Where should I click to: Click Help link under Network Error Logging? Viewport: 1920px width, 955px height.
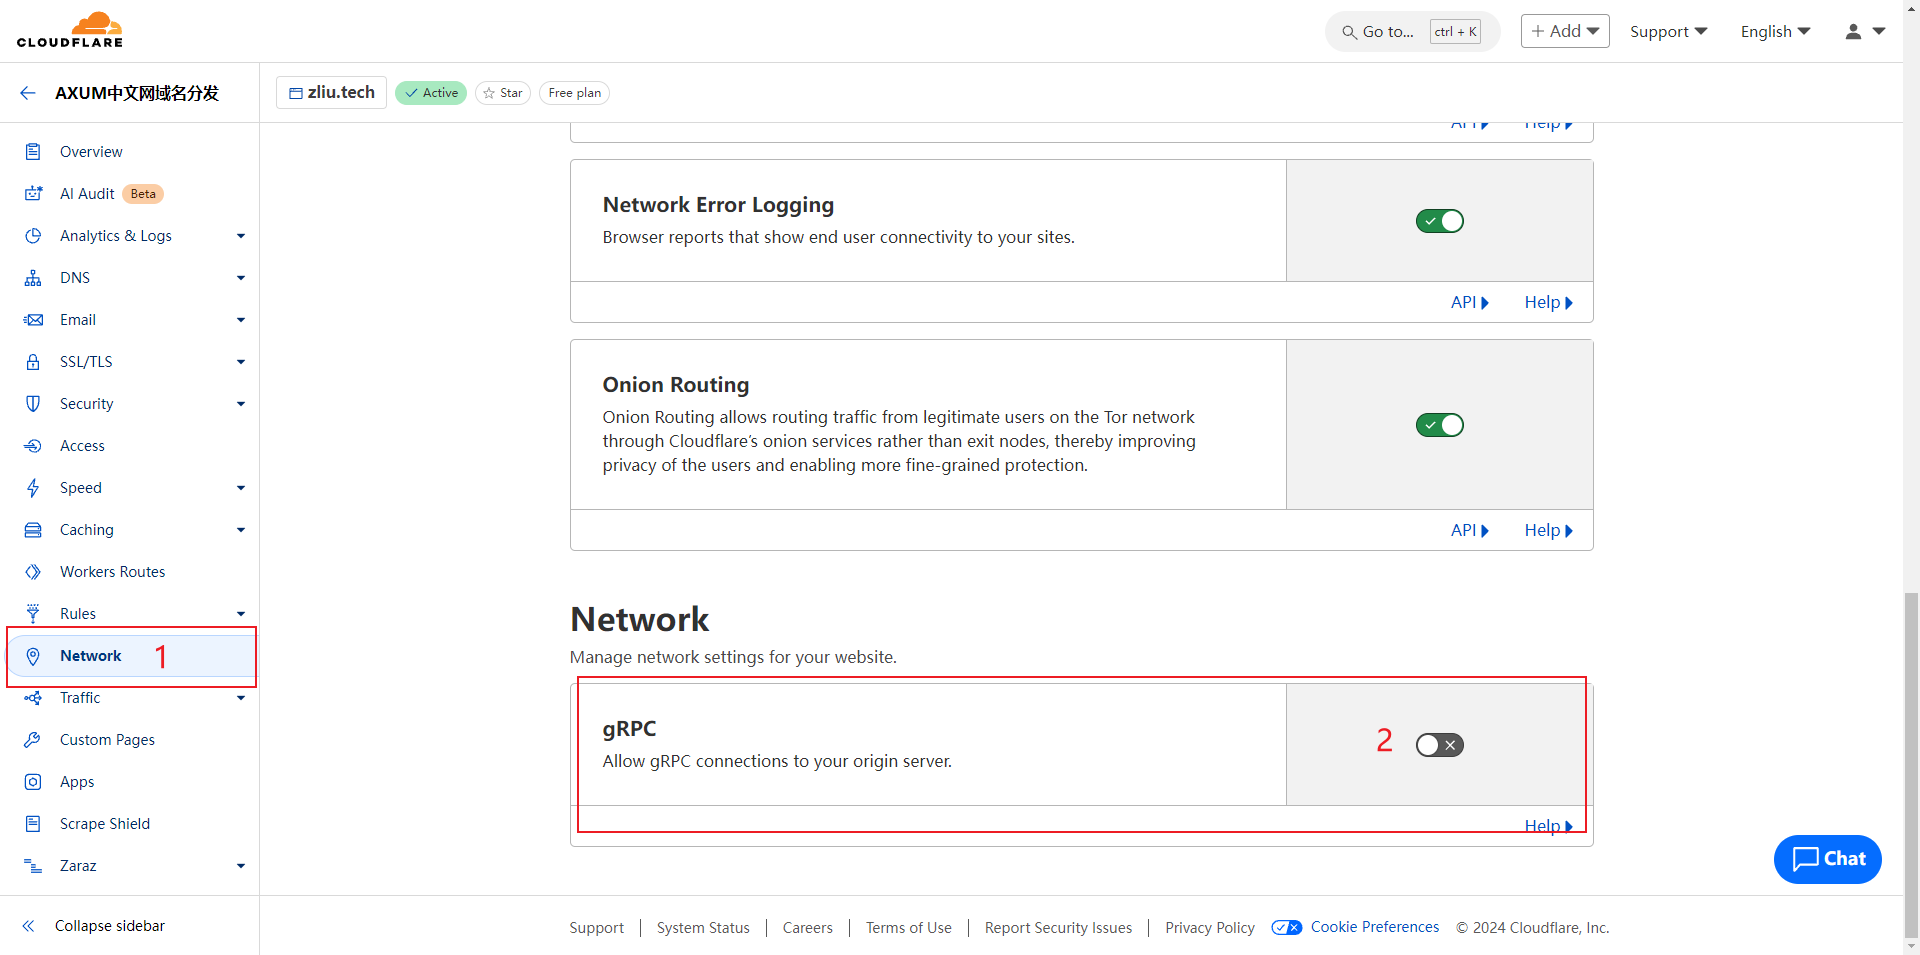pos(1548,302)
